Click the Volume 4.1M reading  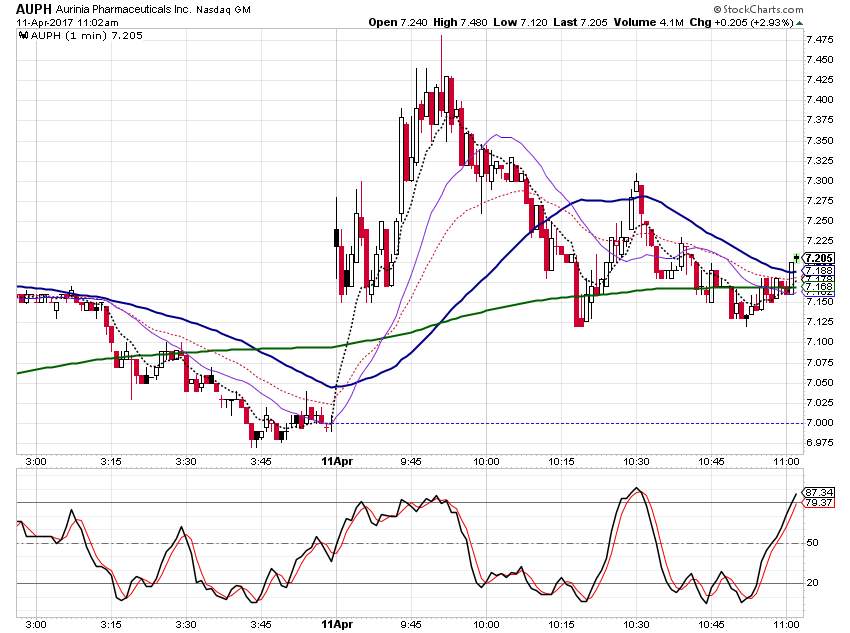coord(648,22)
